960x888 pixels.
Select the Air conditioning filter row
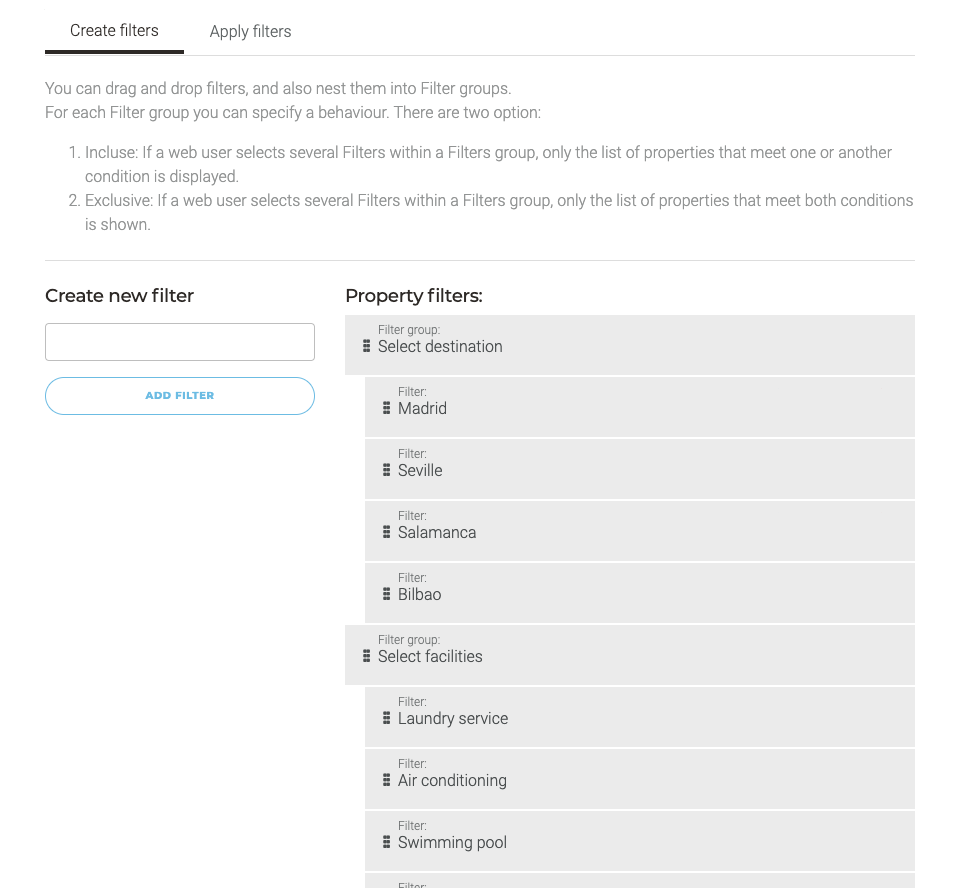coord(640,779)
